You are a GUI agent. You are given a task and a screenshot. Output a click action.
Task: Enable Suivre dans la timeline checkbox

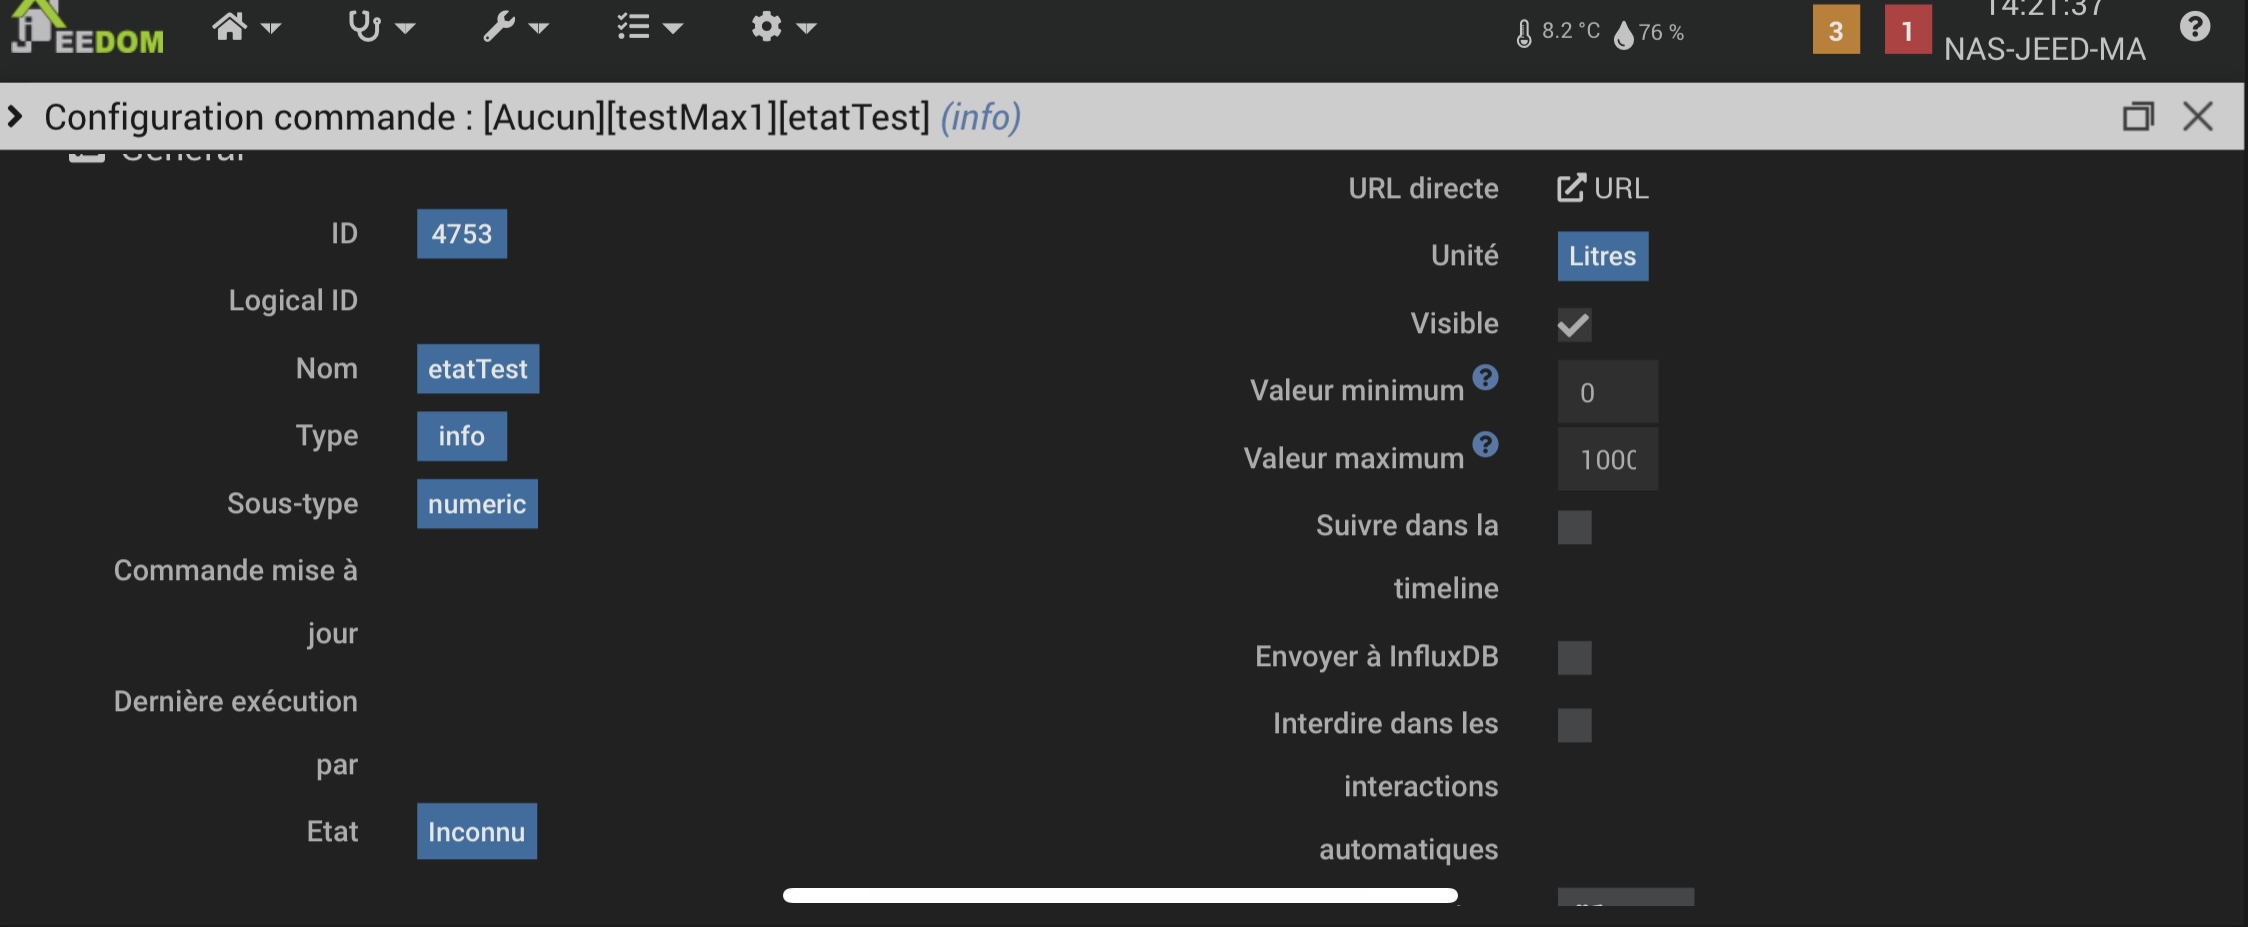pyautogui.click(x=1574, y=527)
